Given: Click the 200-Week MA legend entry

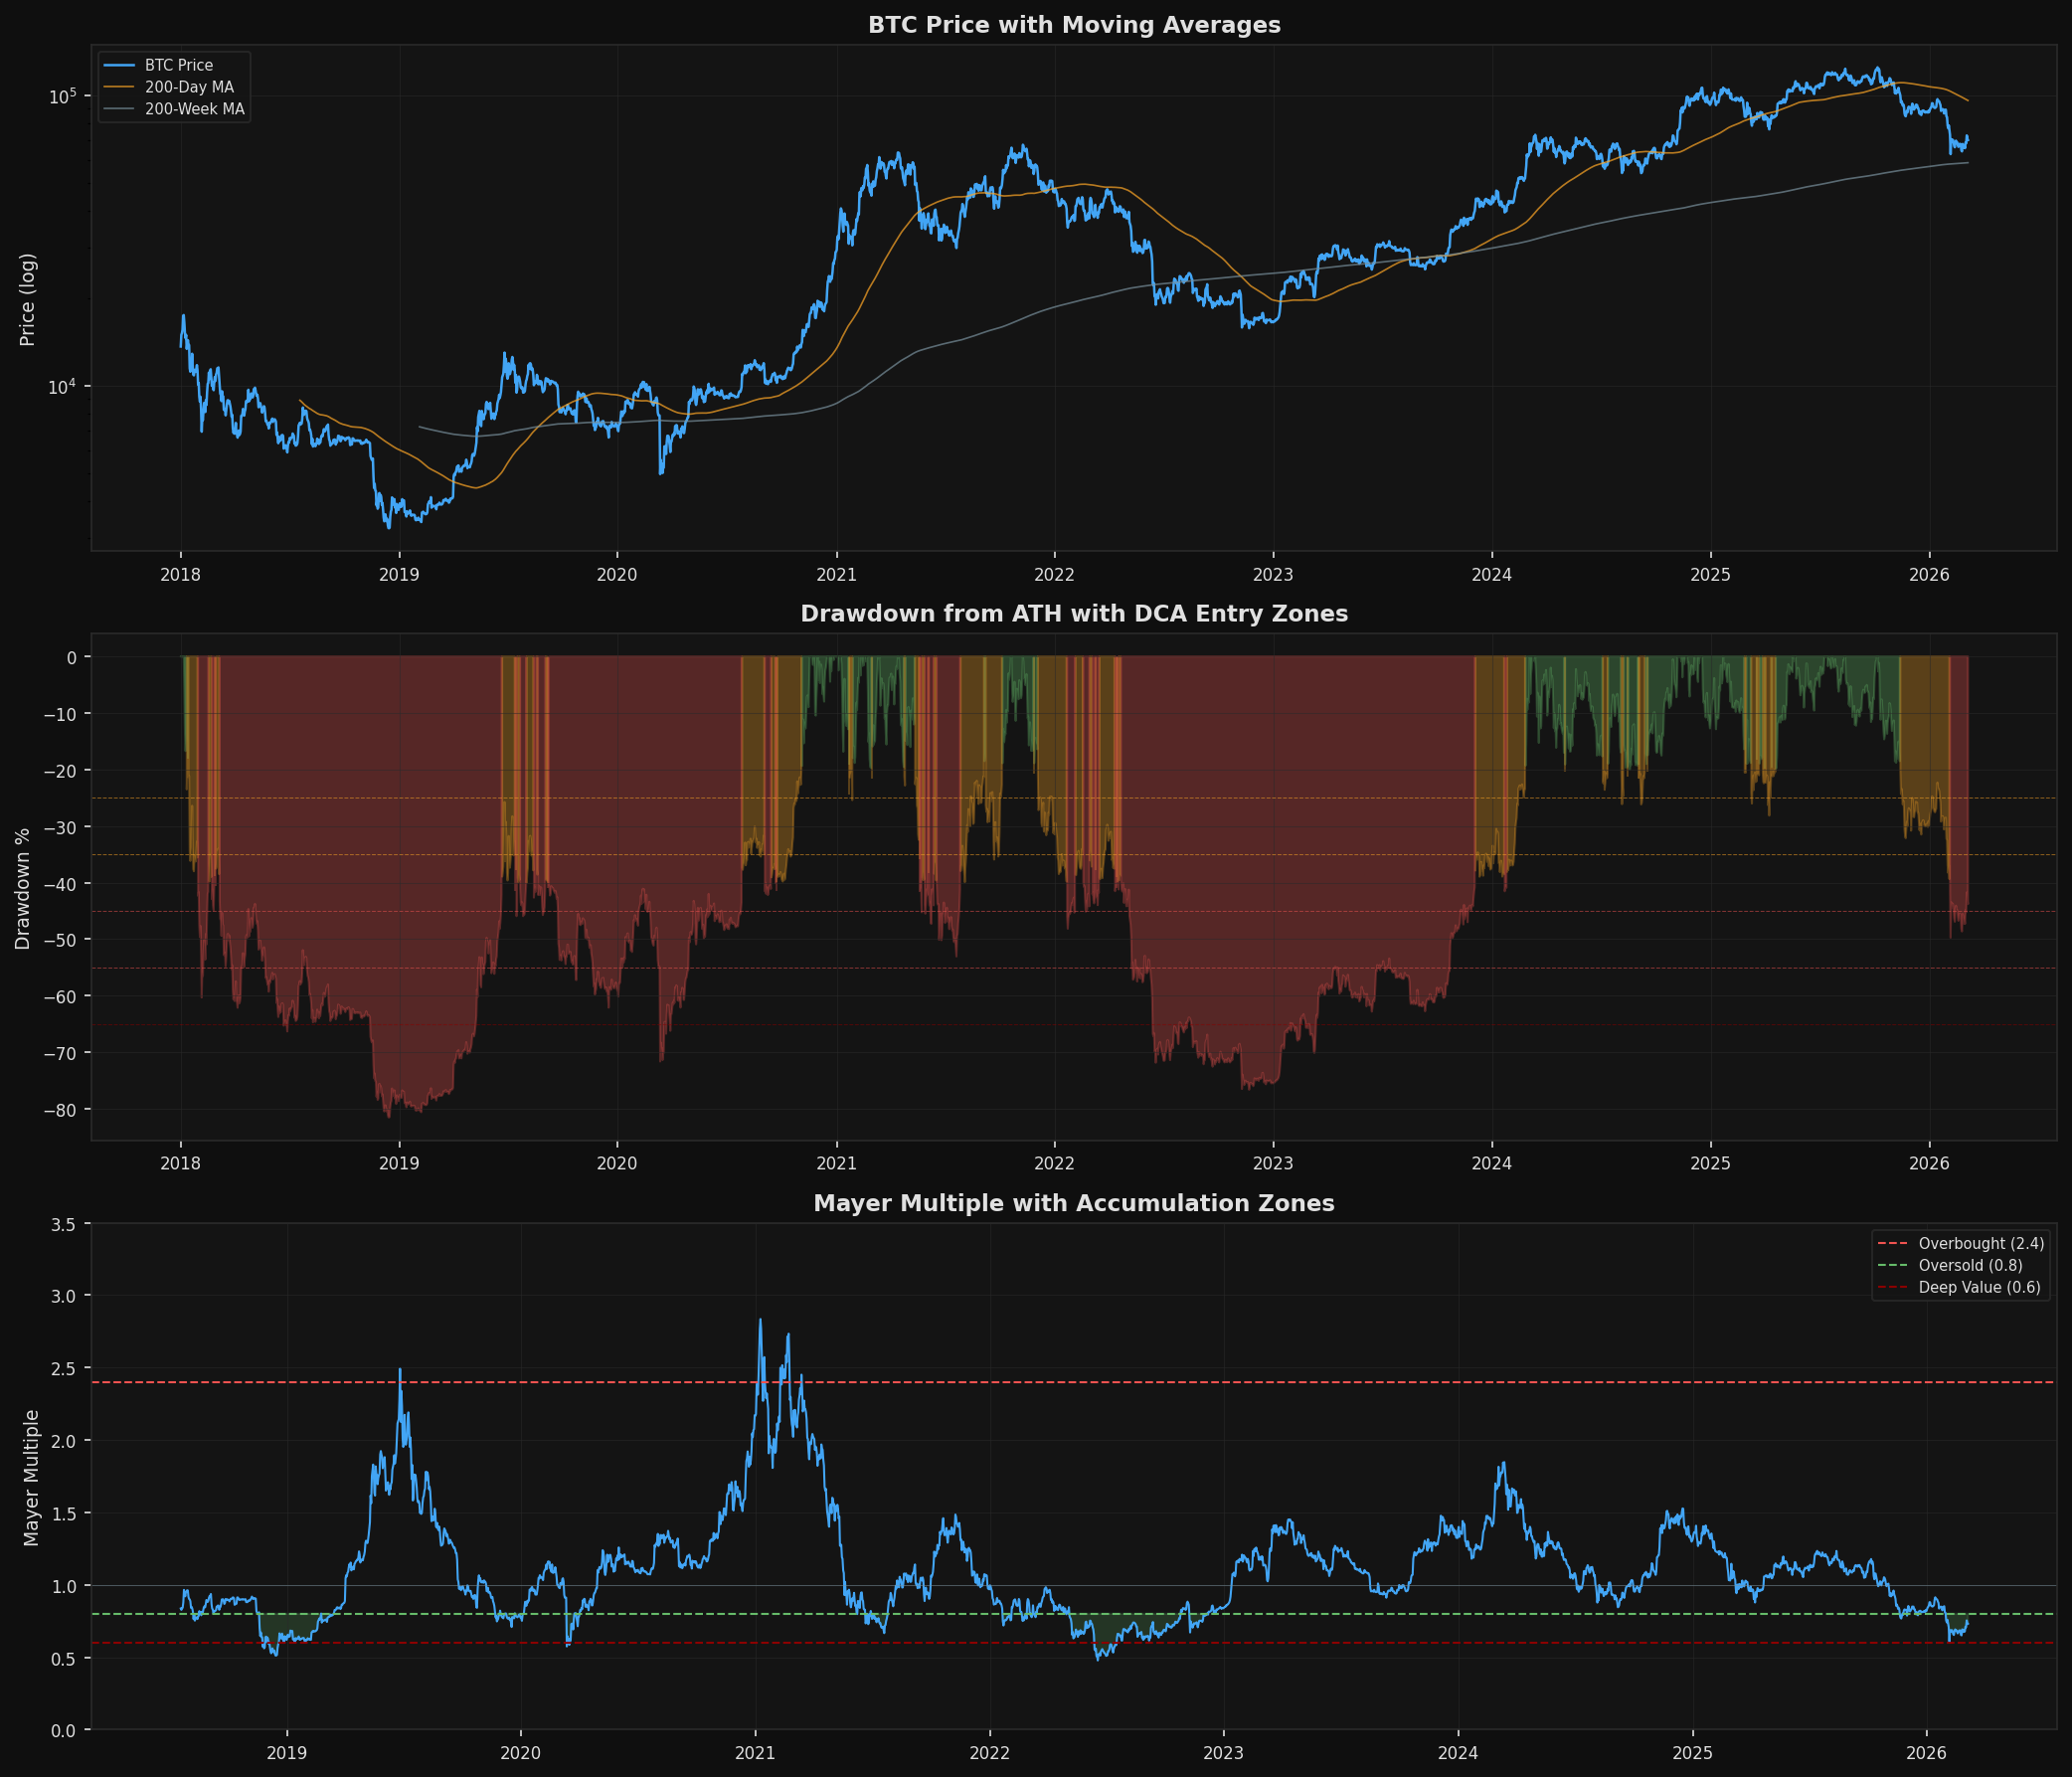Looking at the screenshot, I should tap(194, 109).
